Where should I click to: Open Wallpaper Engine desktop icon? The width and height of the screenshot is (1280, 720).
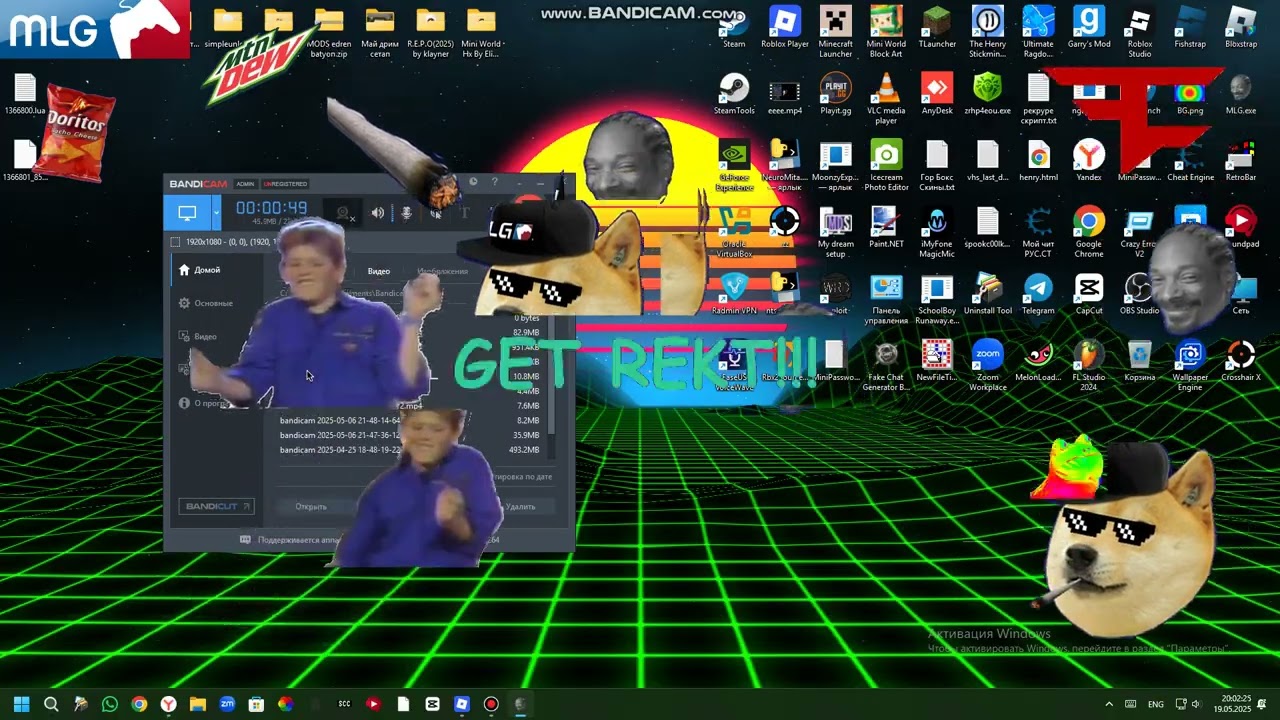point(1190,366)
